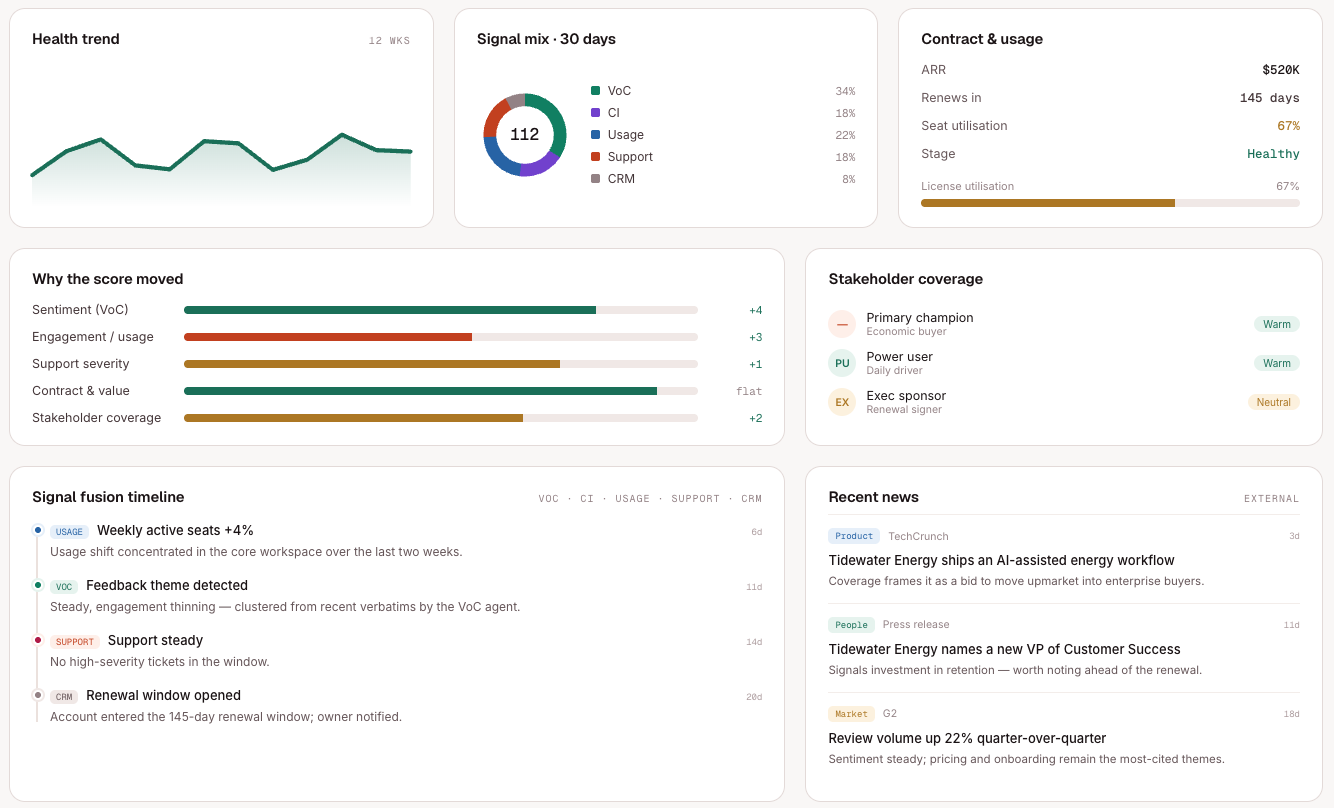Select the CRM tag on Renewal window opened

(x=64, y=697)
